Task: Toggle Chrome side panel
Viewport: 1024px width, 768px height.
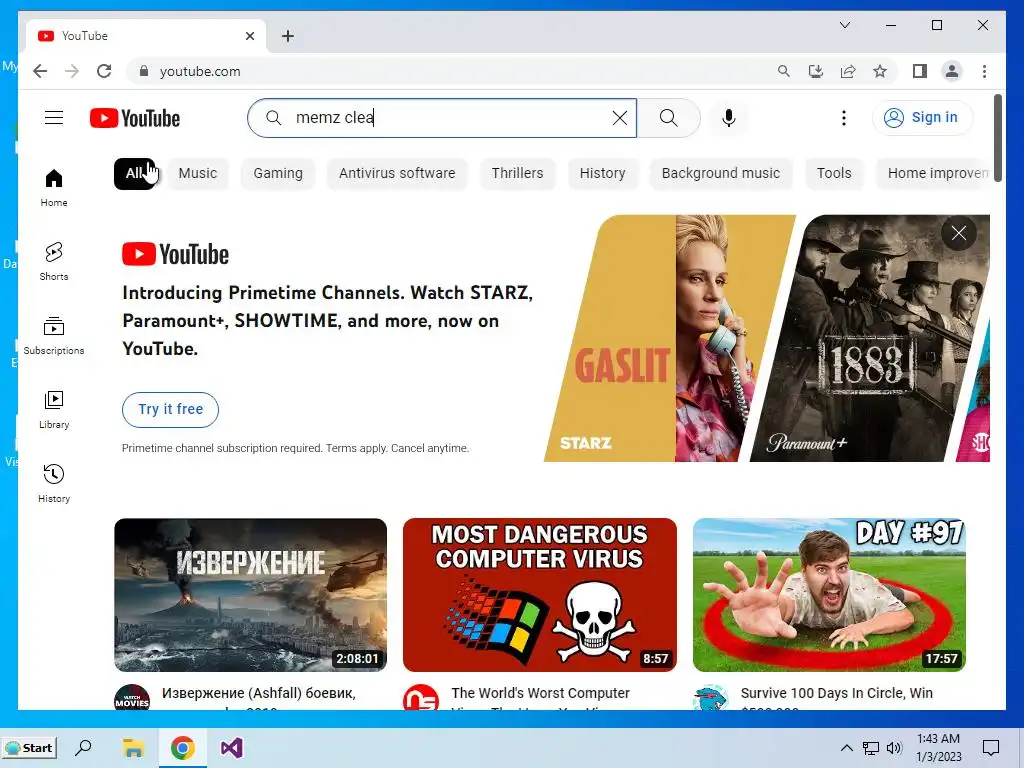Action: tap(920, 71)
